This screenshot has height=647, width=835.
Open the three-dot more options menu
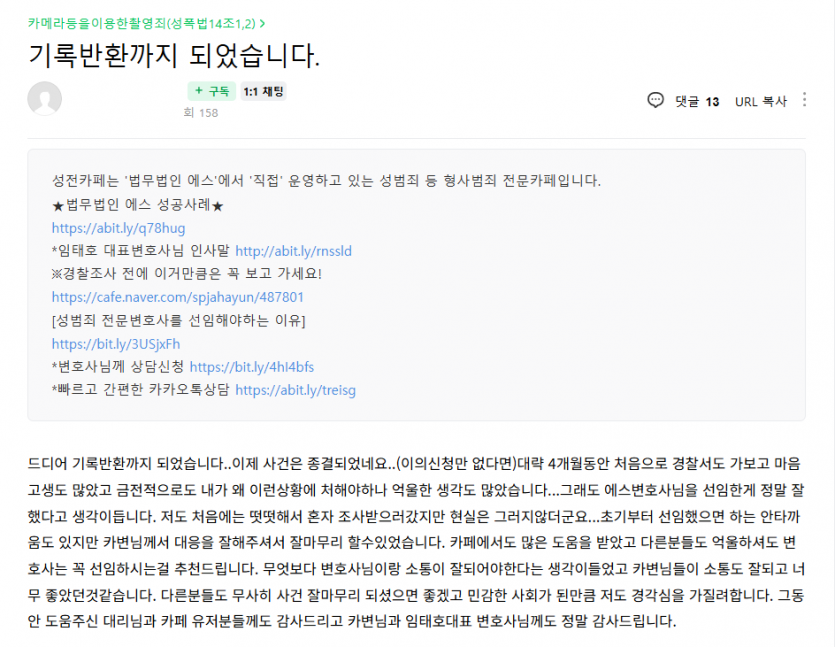(806, 100)
